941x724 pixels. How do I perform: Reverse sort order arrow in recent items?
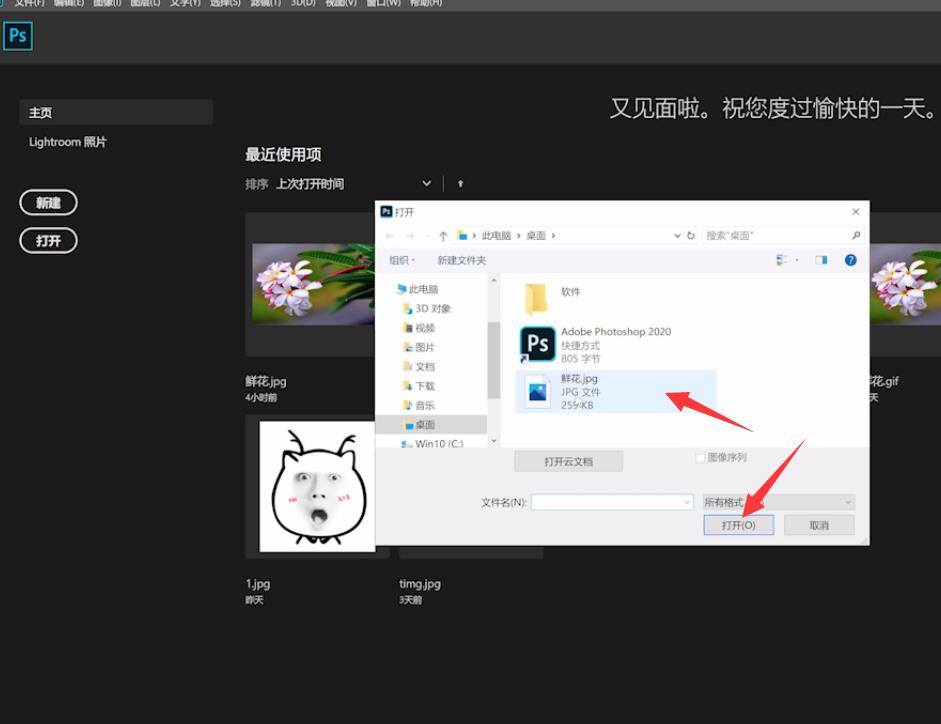click(460, 184)
